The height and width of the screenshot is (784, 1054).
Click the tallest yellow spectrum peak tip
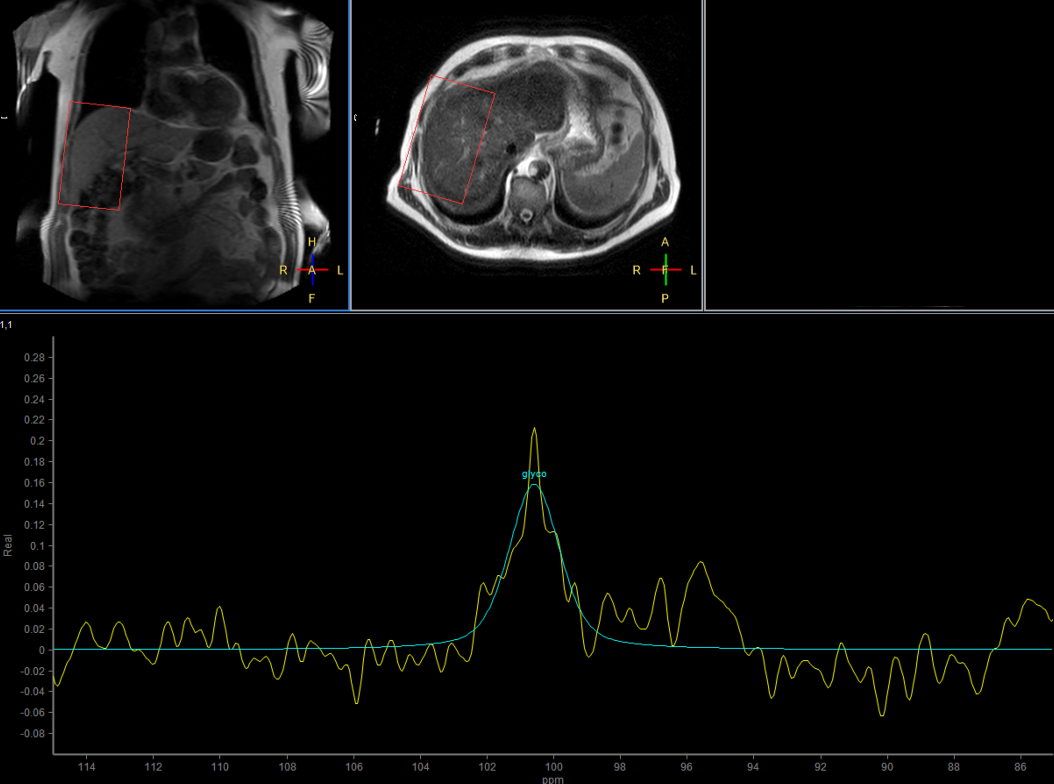click(x=535, y=429)
